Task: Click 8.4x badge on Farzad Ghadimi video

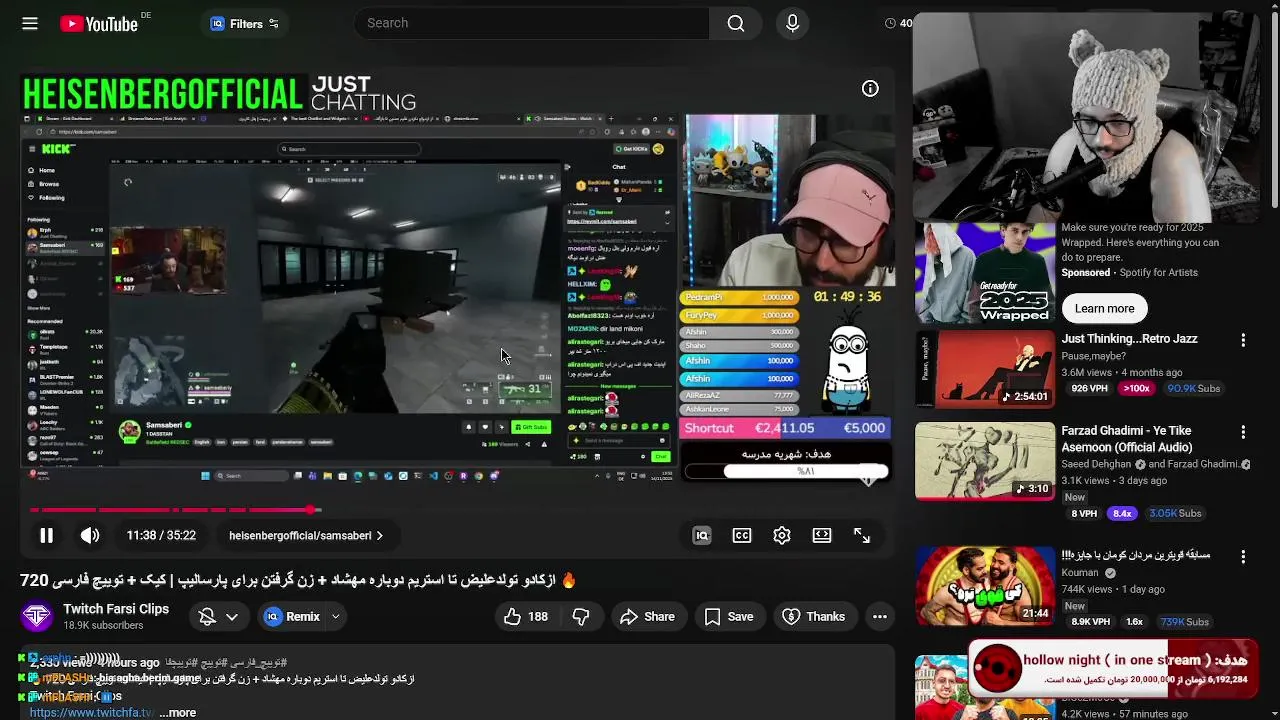Action: tap(1122, 513)
